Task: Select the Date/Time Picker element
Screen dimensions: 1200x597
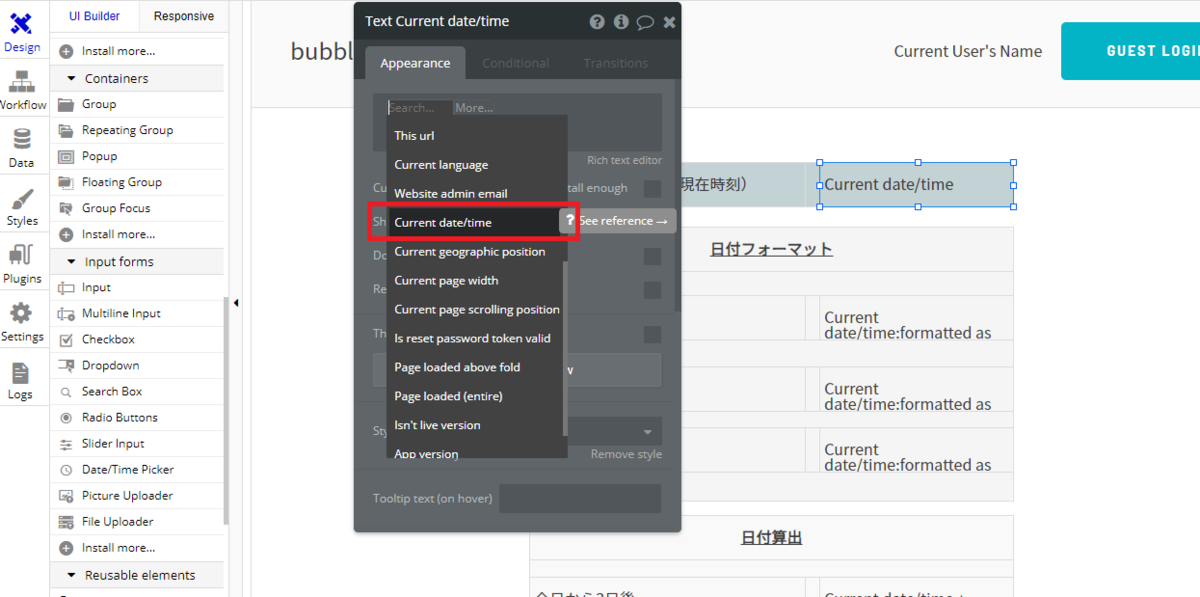Action: coord(138,469)
